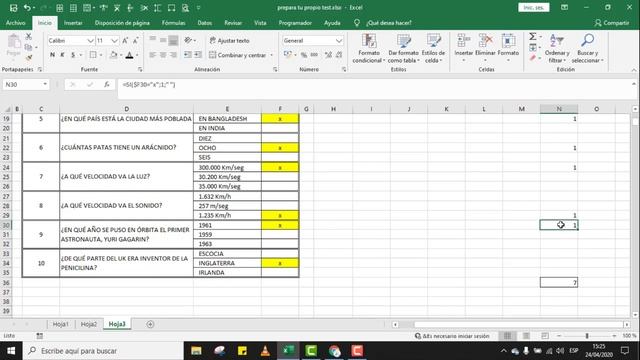640x360 pixels.
Task: Switch to the Fórmulas tab
Action: [173, 23]
